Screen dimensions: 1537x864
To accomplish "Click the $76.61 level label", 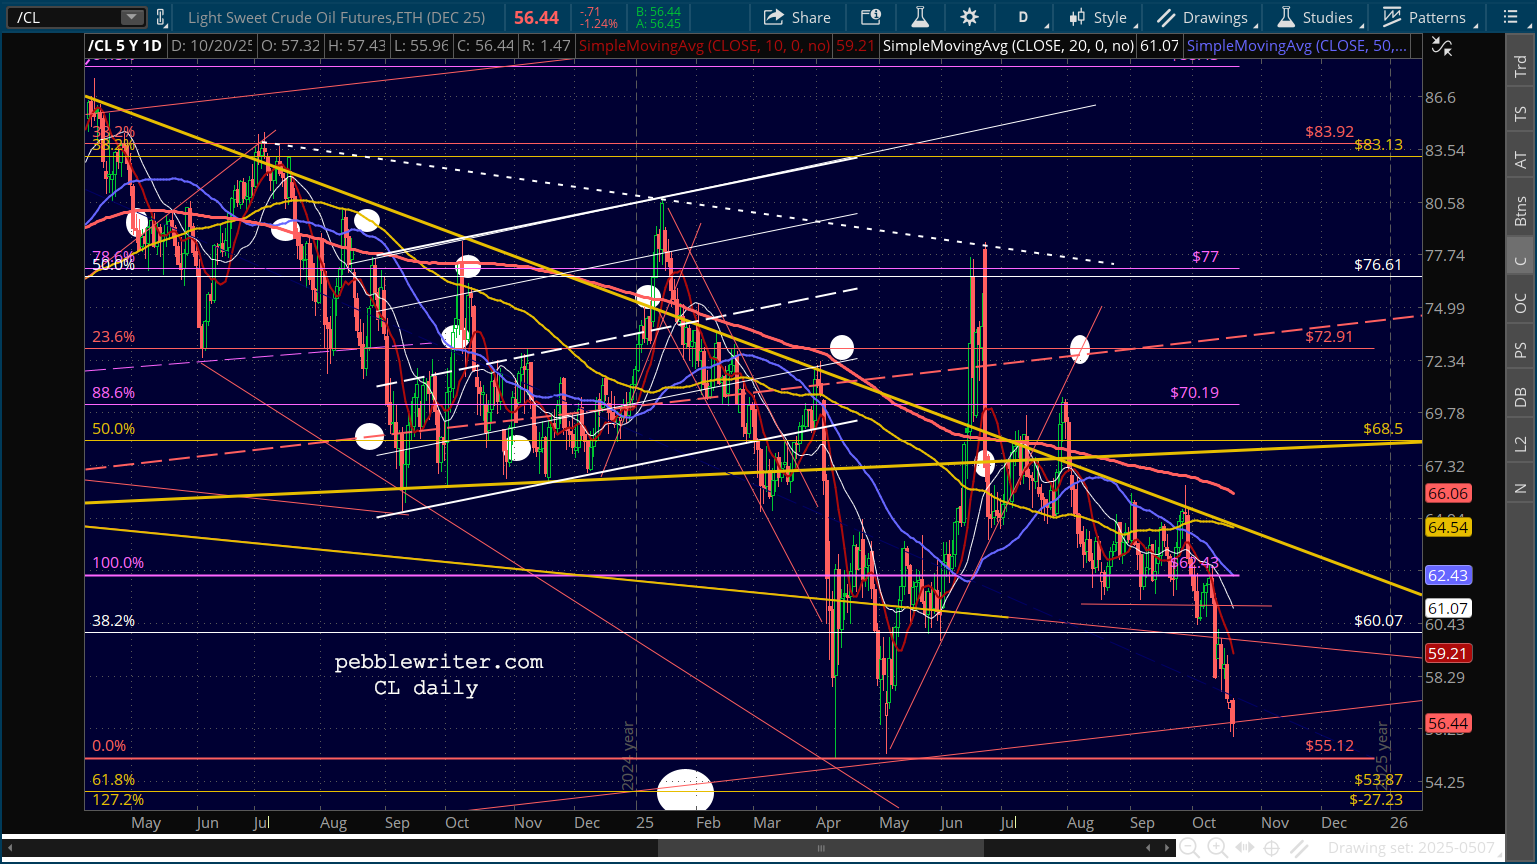I will (1378, 265).
